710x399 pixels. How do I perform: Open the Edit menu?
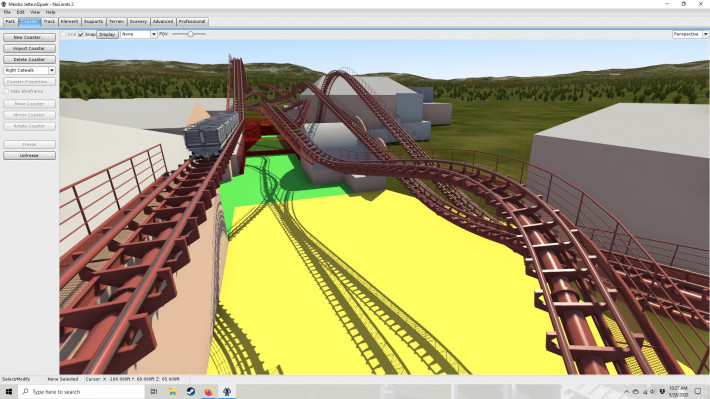point(20,12)
